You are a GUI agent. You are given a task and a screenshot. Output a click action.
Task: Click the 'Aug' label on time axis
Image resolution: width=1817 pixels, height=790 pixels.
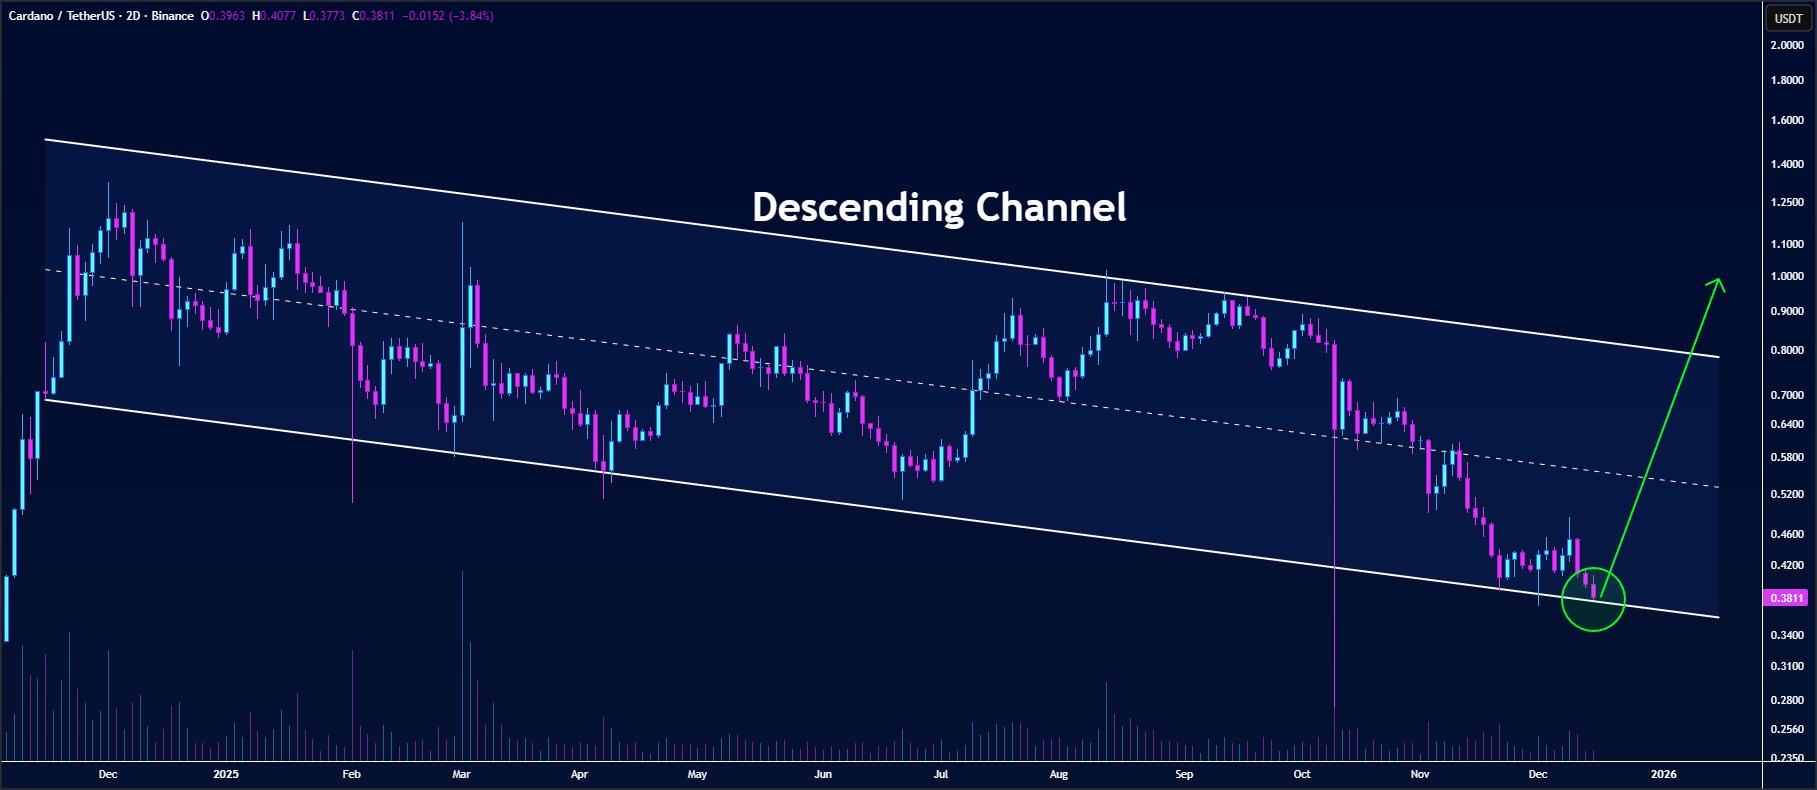1059,774
